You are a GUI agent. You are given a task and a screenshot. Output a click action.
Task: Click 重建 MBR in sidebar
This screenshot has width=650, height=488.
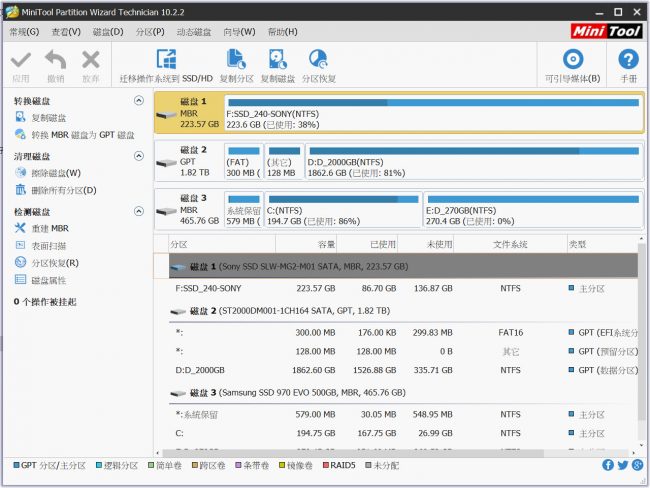pyautogui.click(x=49, y=228)
